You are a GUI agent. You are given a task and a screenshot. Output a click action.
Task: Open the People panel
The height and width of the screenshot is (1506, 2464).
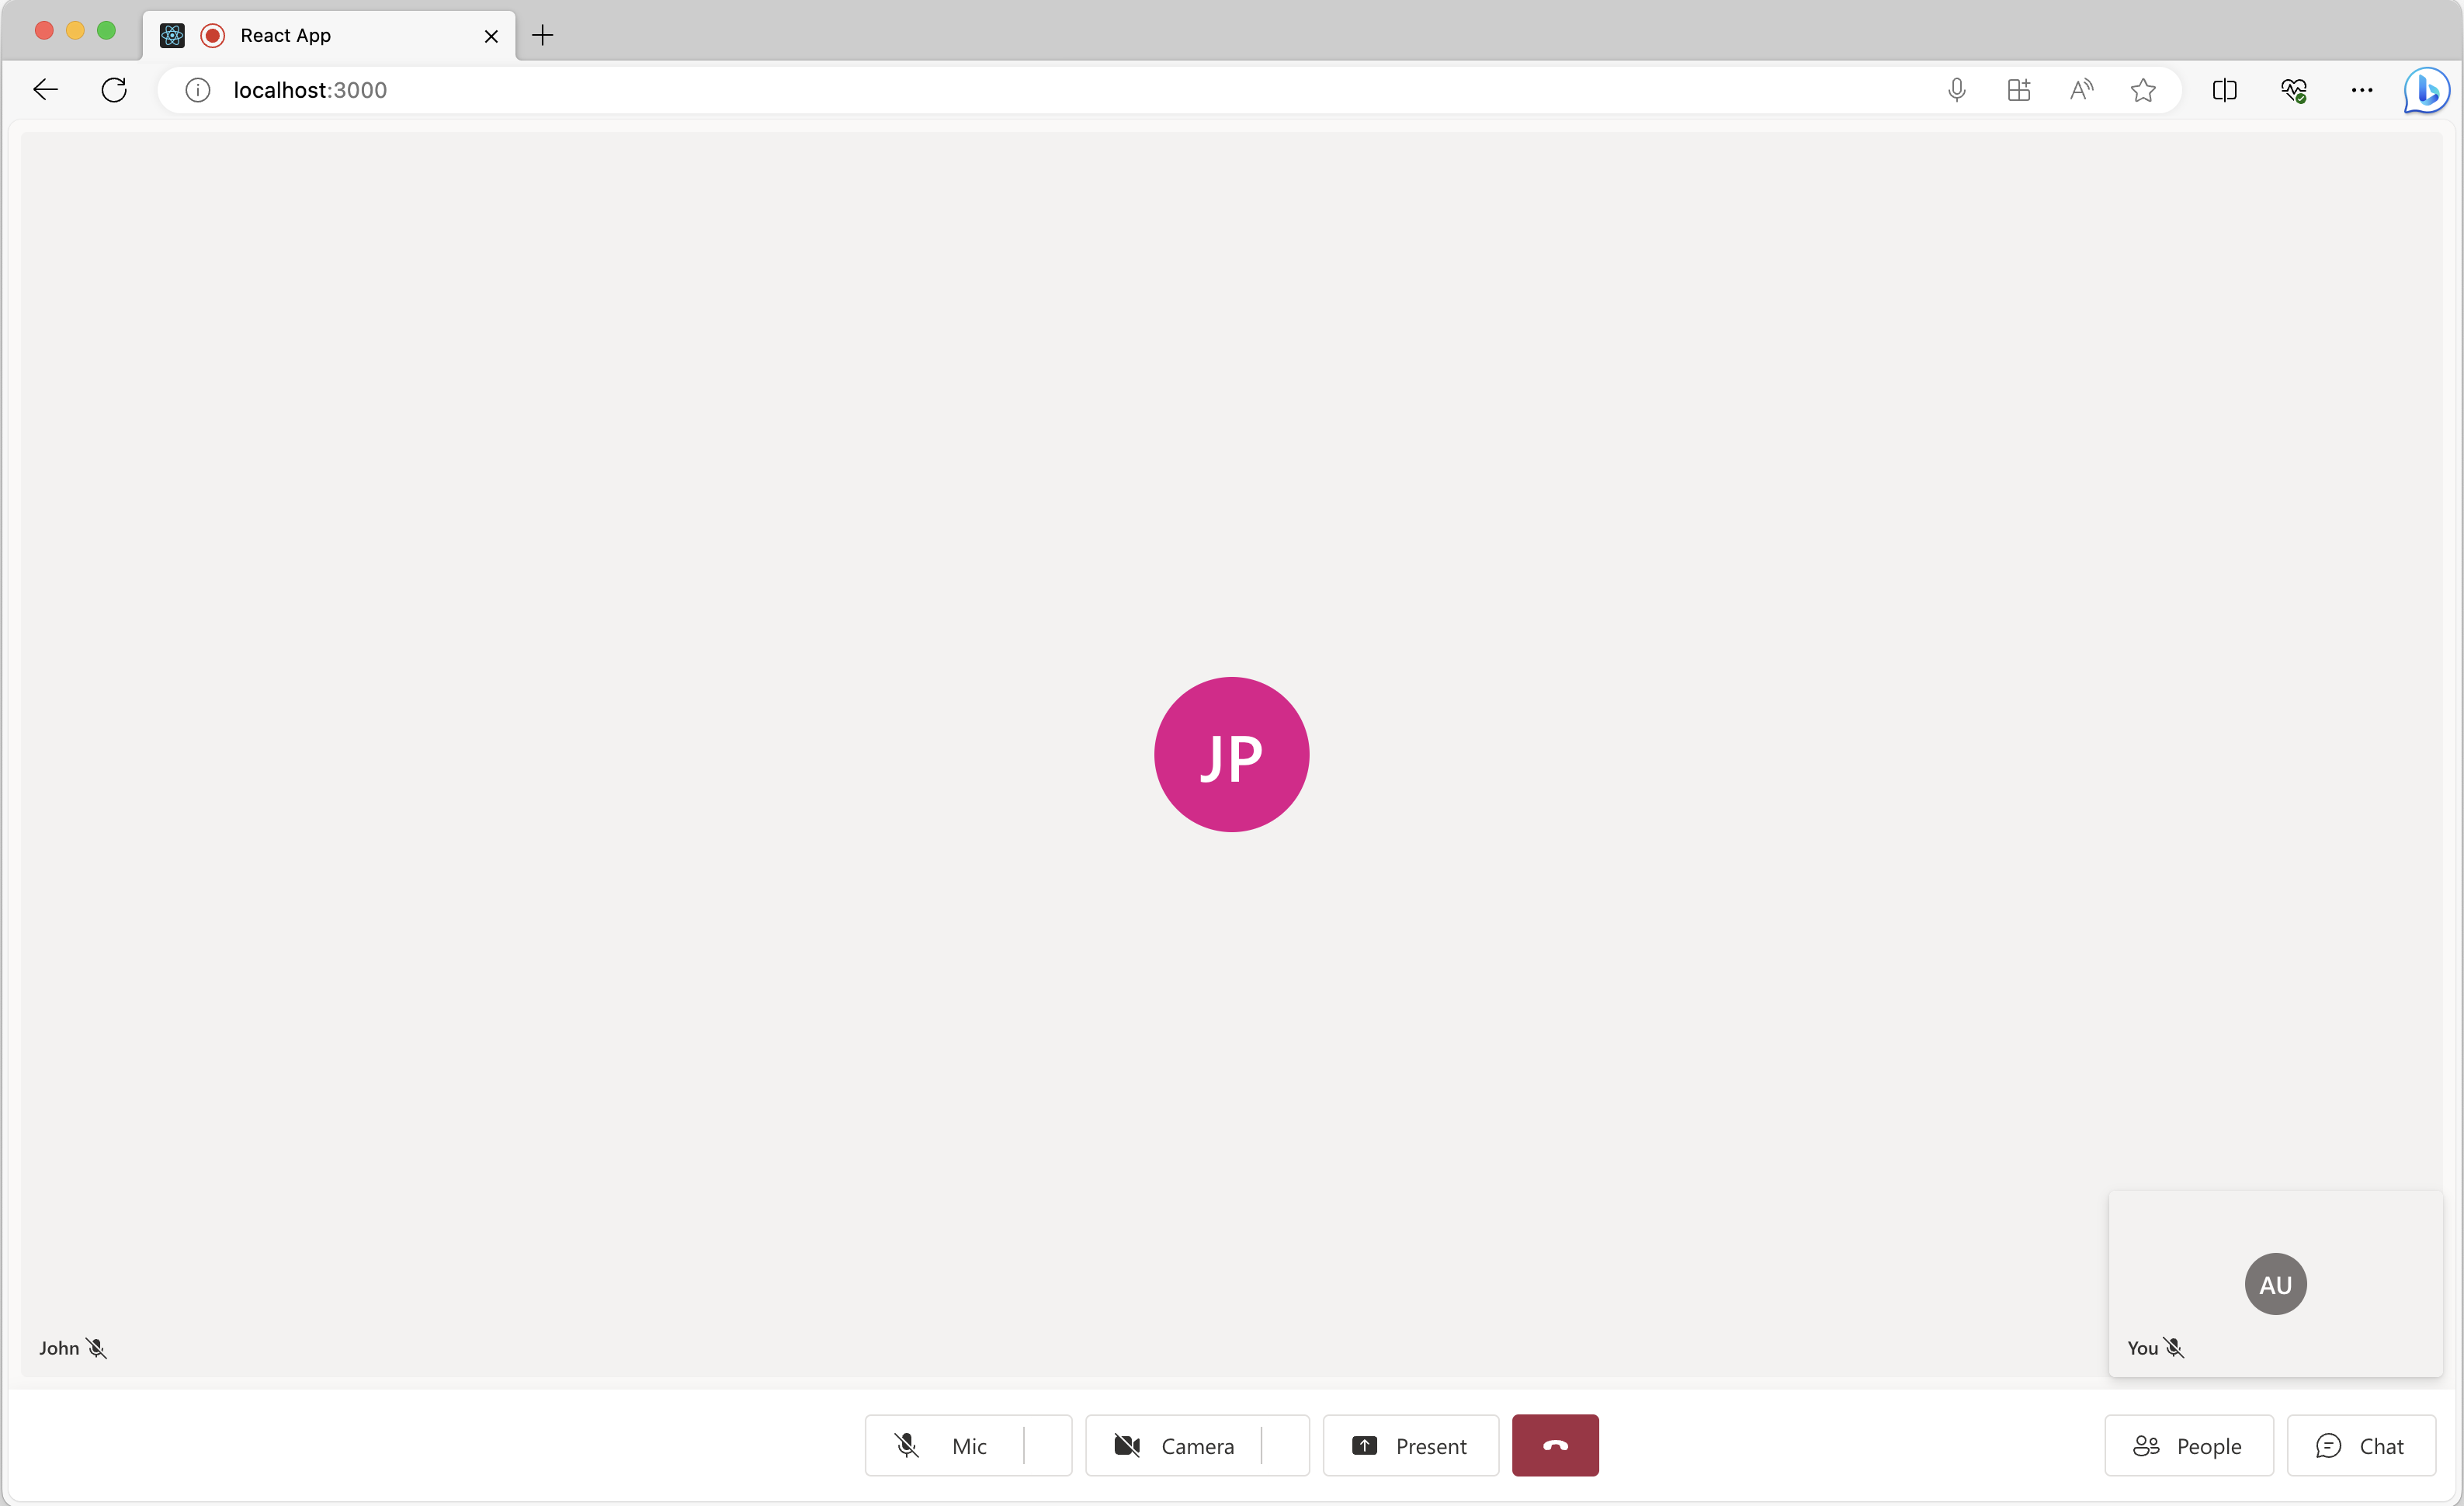tap(2189, 1446)
